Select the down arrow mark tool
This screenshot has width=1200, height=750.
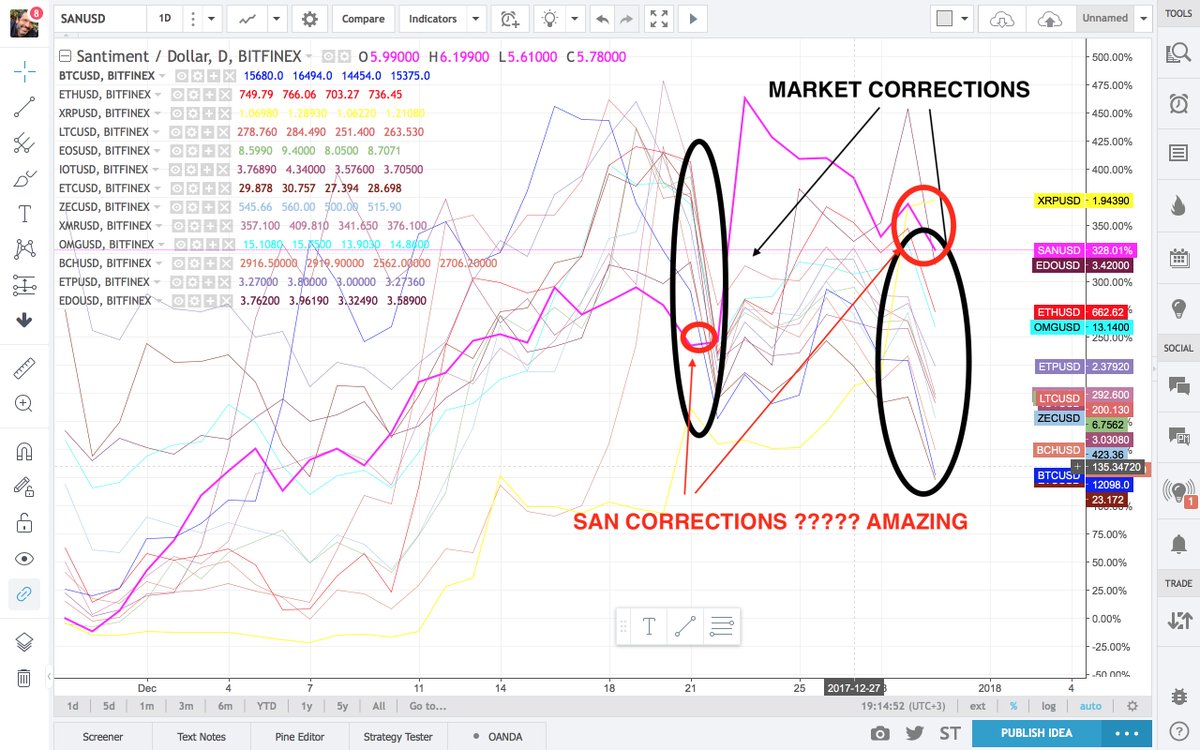click(25, 321)
